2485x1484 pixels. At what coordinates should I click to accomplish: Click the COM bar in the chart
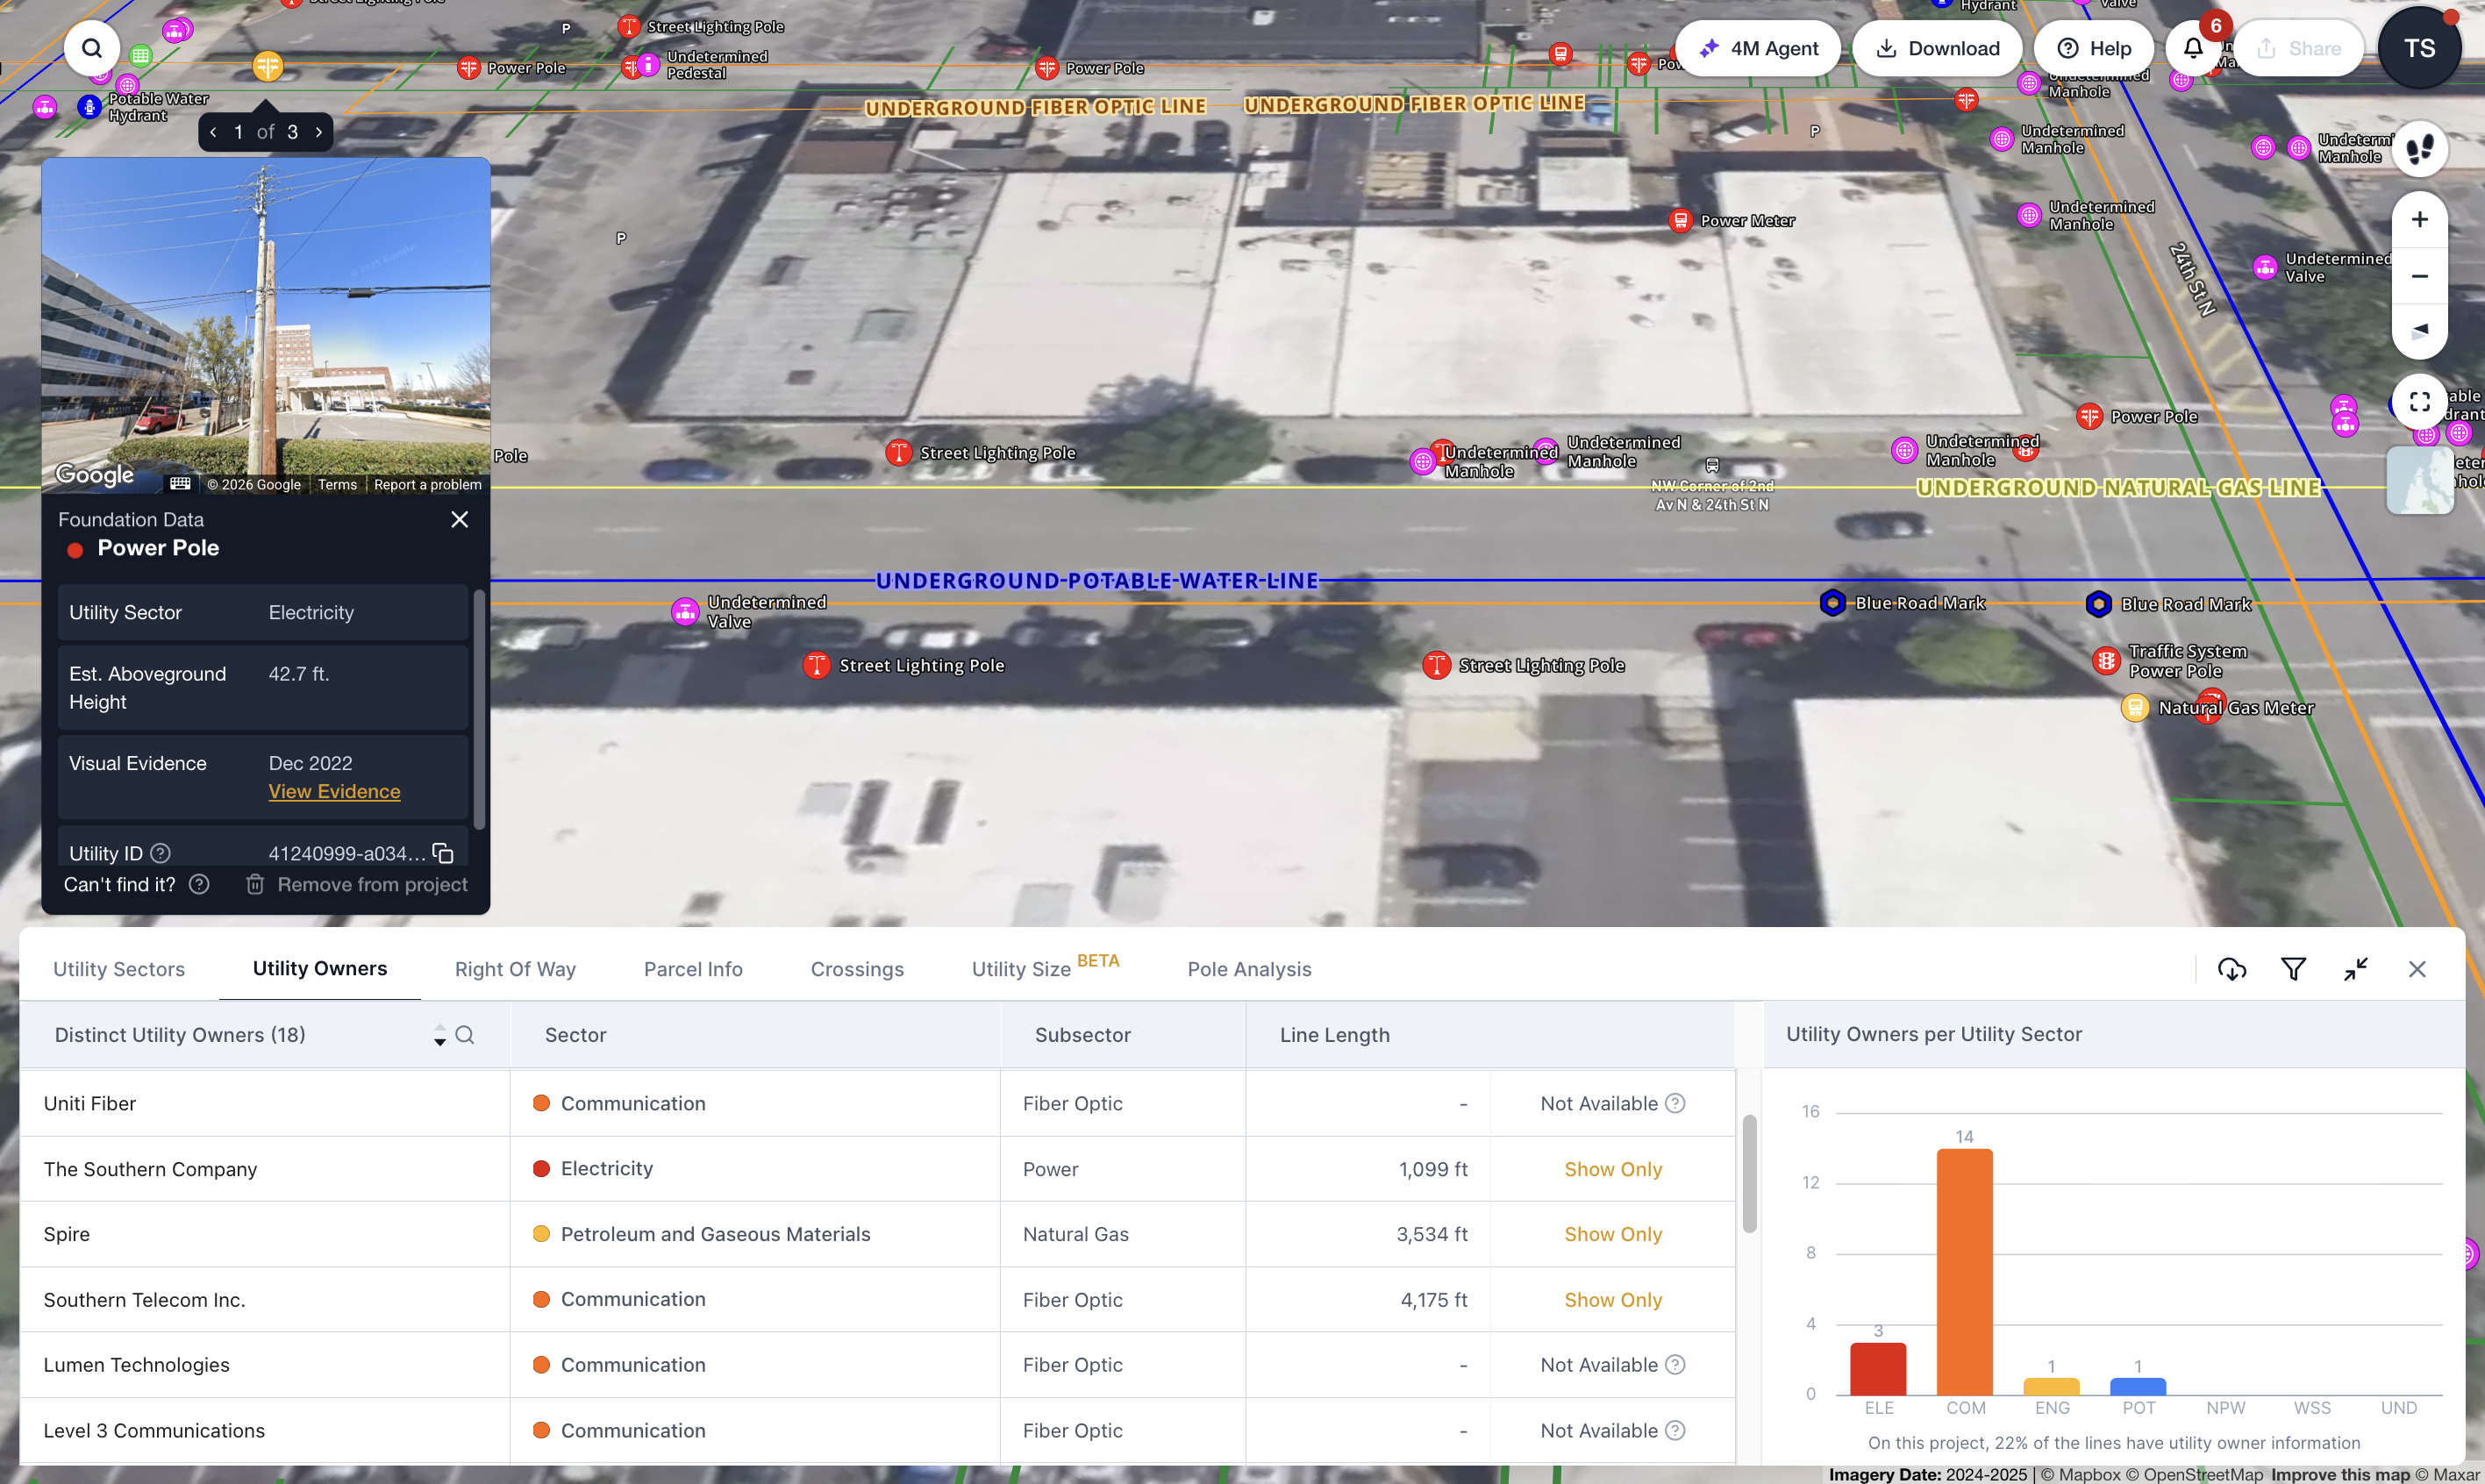pos(1964,1271)
